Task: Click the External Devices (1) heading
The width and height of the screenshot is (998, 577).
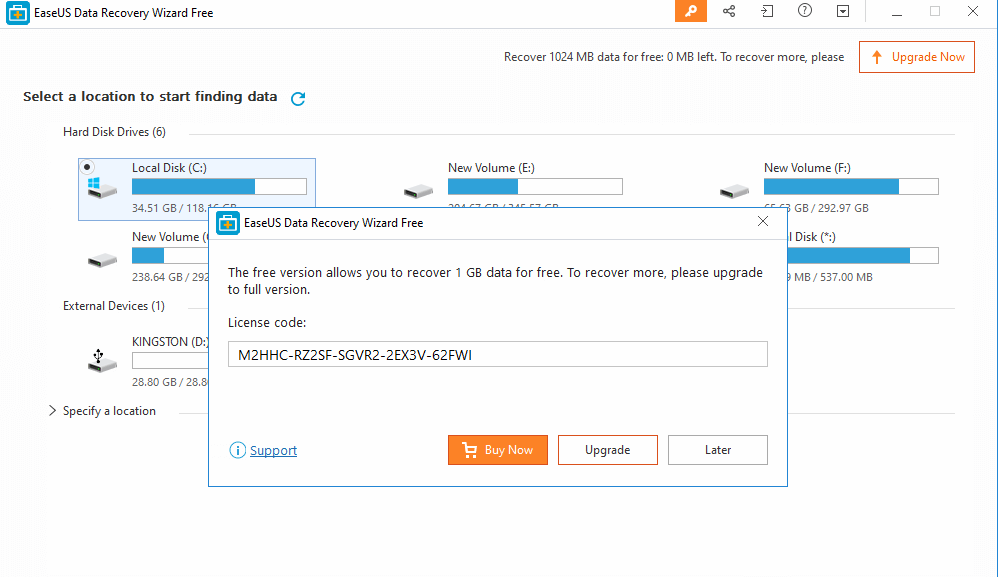Action: tap(114, 306)
